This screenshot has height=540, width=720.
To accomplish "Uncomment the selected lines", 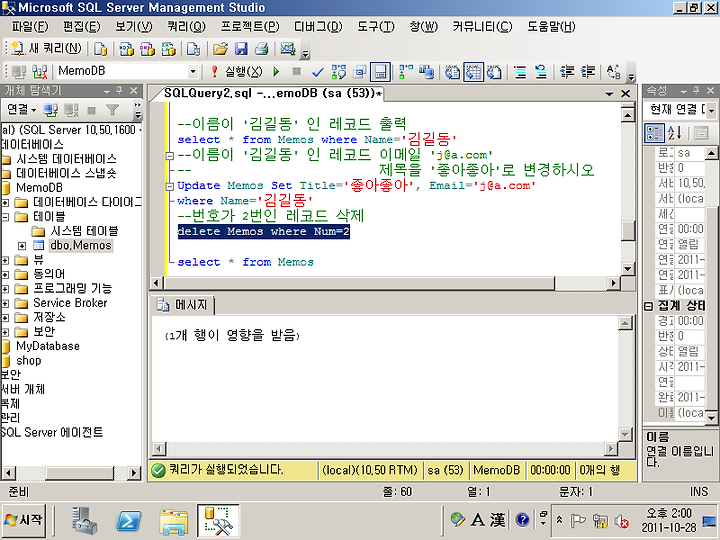I will [541, 72].
